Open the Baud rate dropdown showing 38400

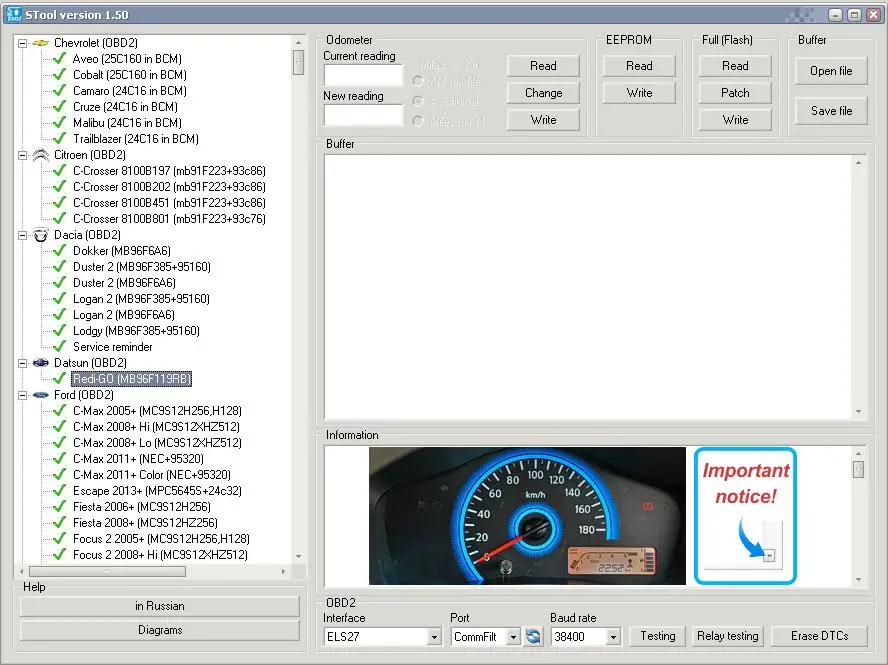click(613, 637)
